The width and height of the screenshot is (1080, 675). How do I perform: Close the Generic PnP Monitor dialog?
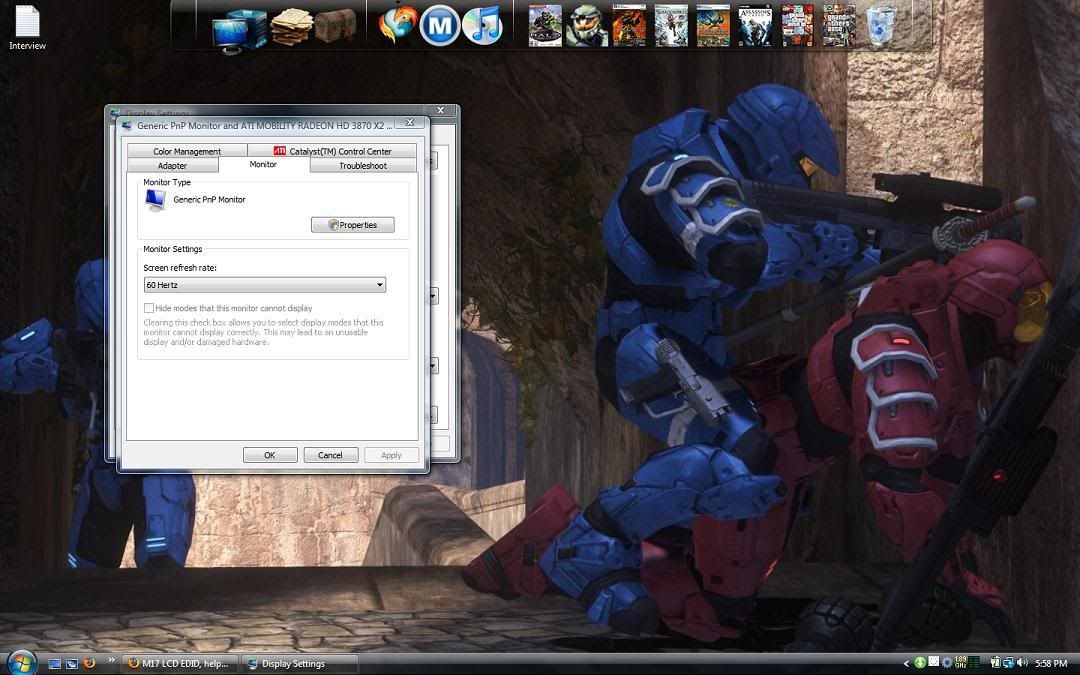point(410,123)
